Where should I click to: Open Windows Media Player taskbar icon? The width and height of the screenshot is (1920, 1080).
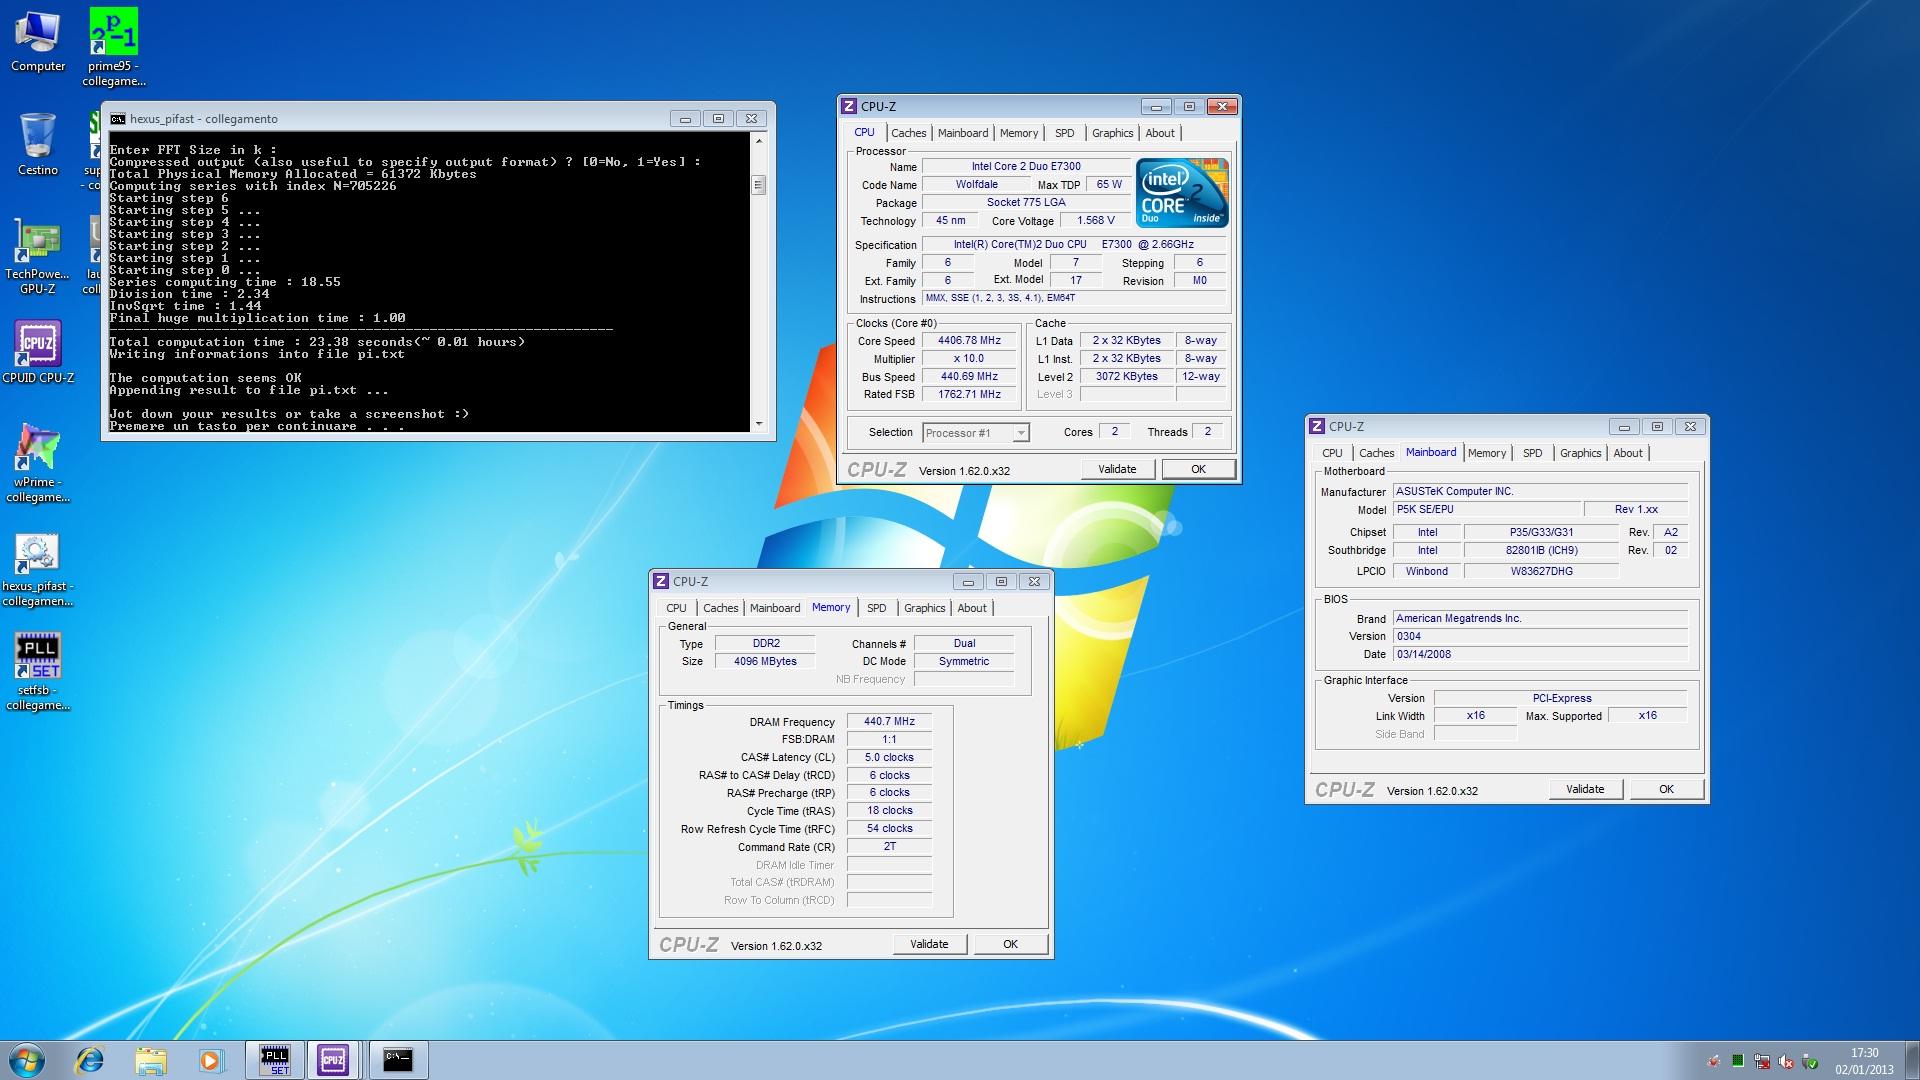tap(210, 1060)
